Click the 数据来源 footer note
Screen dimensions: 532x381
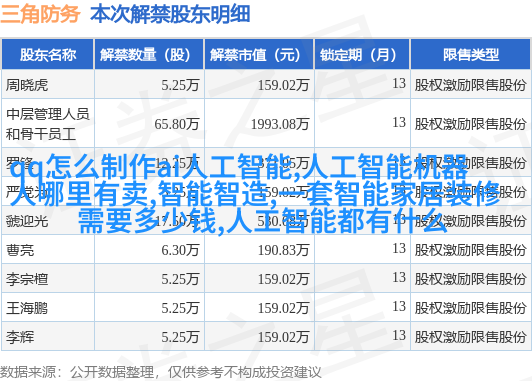pyautogui.click(x=160, y=372)
